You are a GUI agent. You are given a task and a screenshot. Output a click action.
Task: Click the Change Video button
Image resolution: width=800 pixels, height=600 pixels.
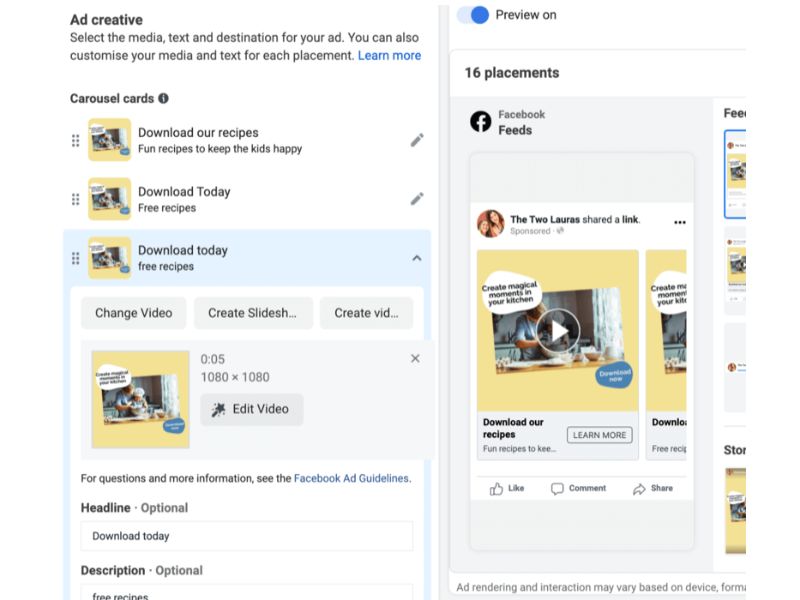click(134, 313)
